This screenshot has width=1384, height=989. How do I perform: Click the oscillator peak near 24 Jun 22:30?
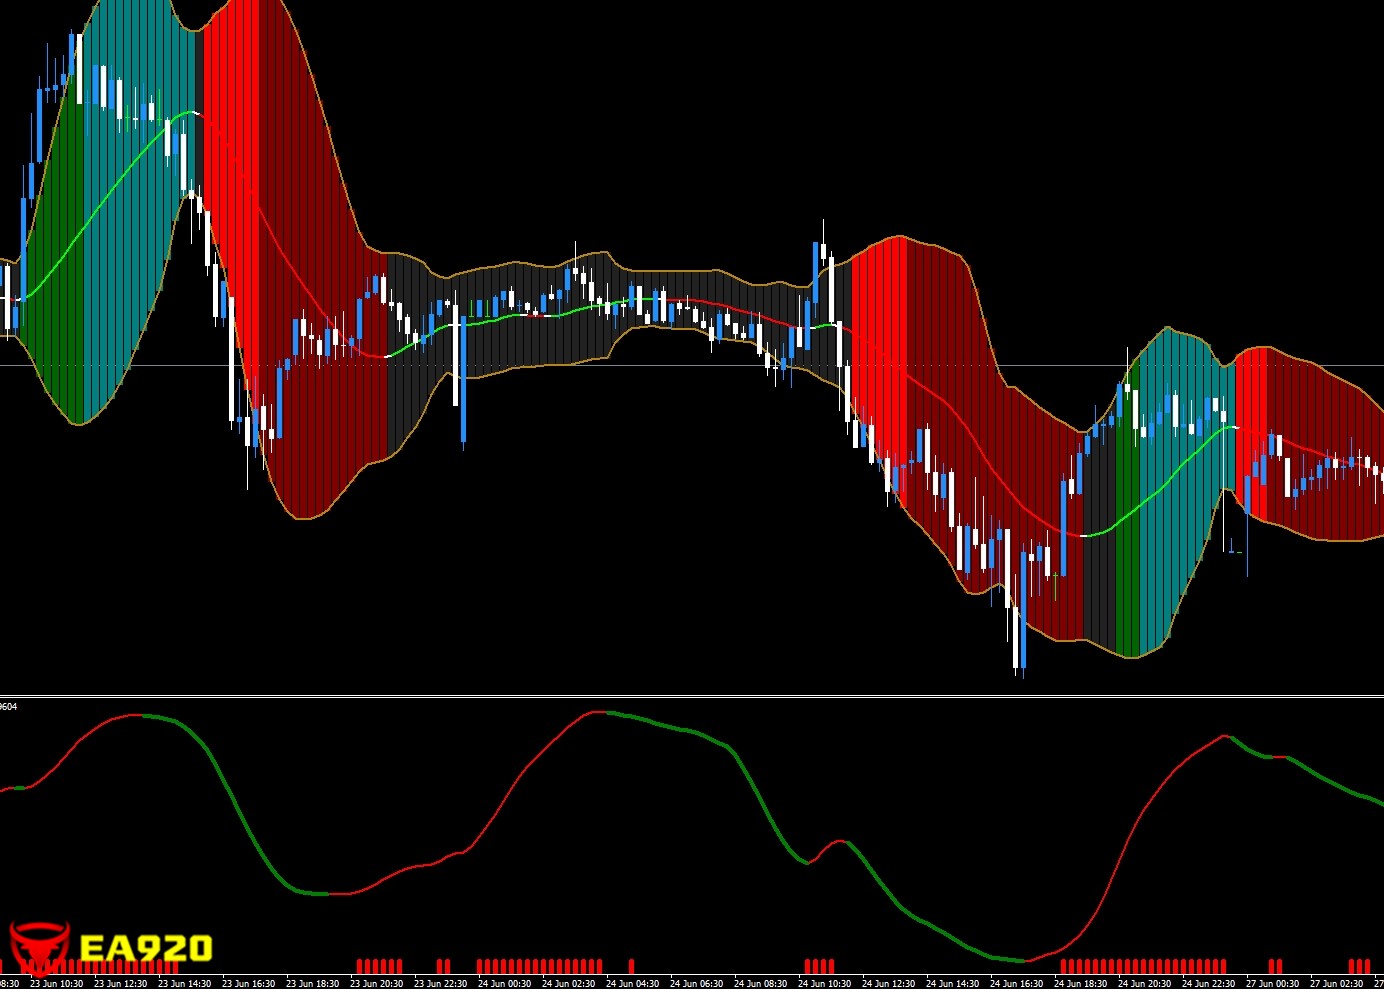coord(1224,737)
